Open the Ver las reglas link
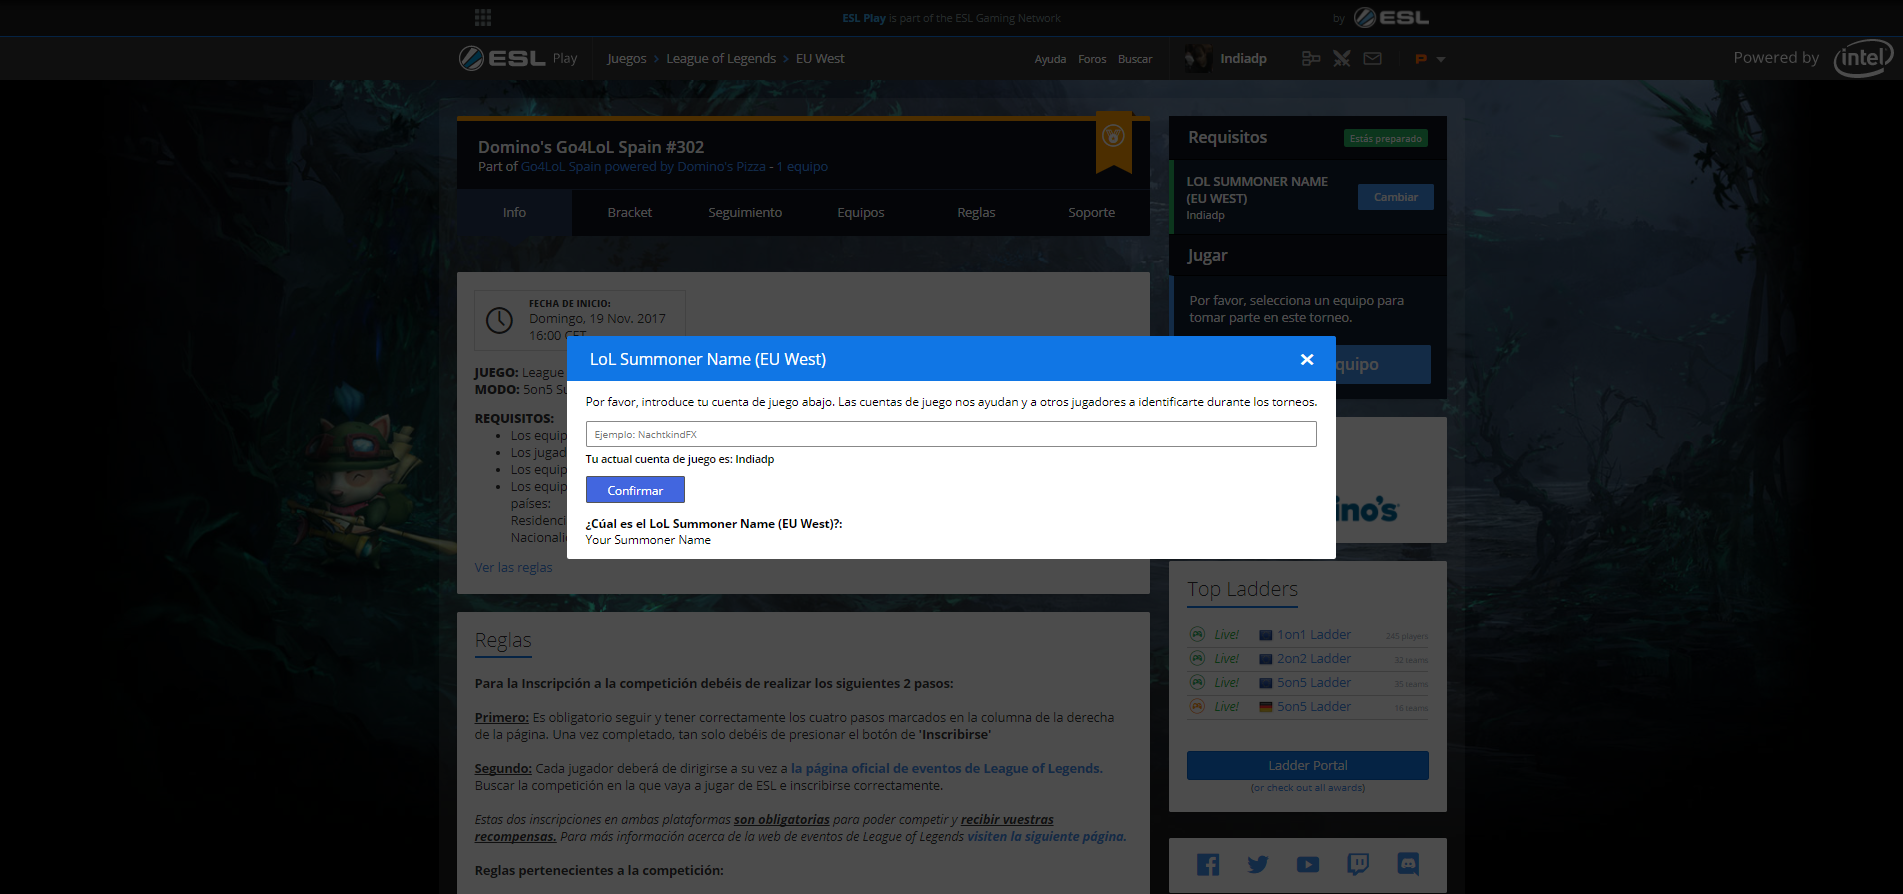The image size is (1903, 894). [x=513, y=568]
